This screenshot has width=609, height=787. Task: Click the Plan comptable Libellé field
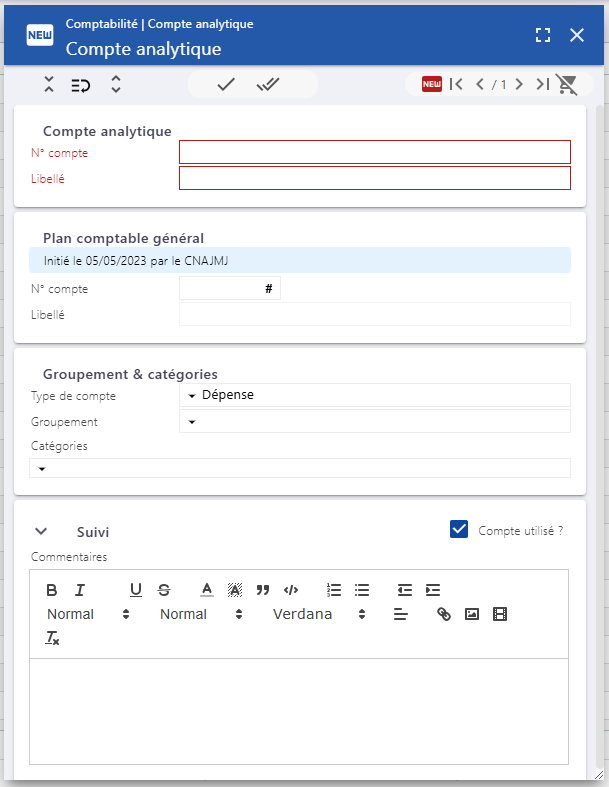click(375, 314)
